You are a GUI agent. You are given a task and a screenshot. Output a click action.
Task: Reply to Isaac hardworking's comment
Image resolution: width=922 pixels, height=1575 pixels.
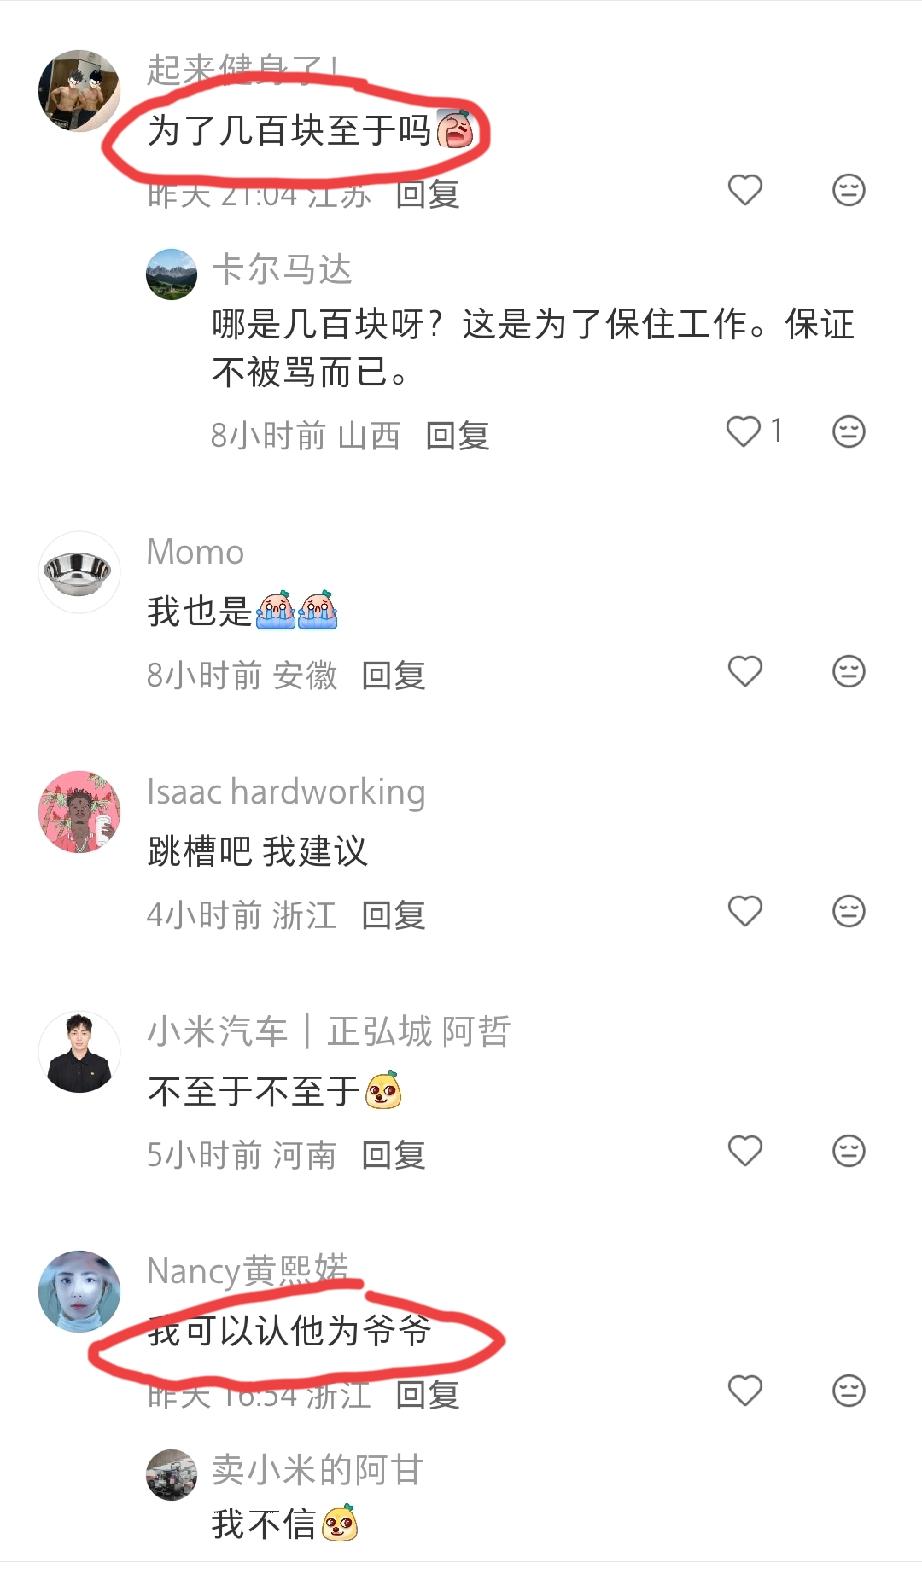tap(393, 915)
